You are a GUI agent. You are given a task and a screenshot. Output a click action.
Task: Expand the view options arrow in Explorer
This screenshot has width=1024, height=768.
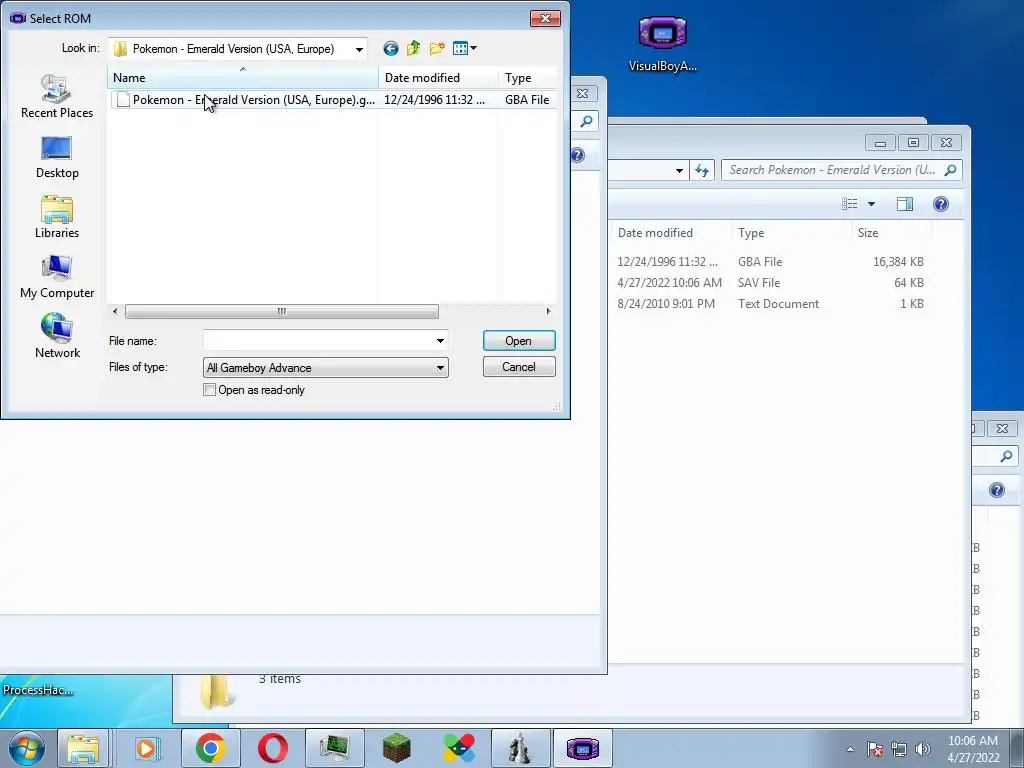[x=871, y=204]
